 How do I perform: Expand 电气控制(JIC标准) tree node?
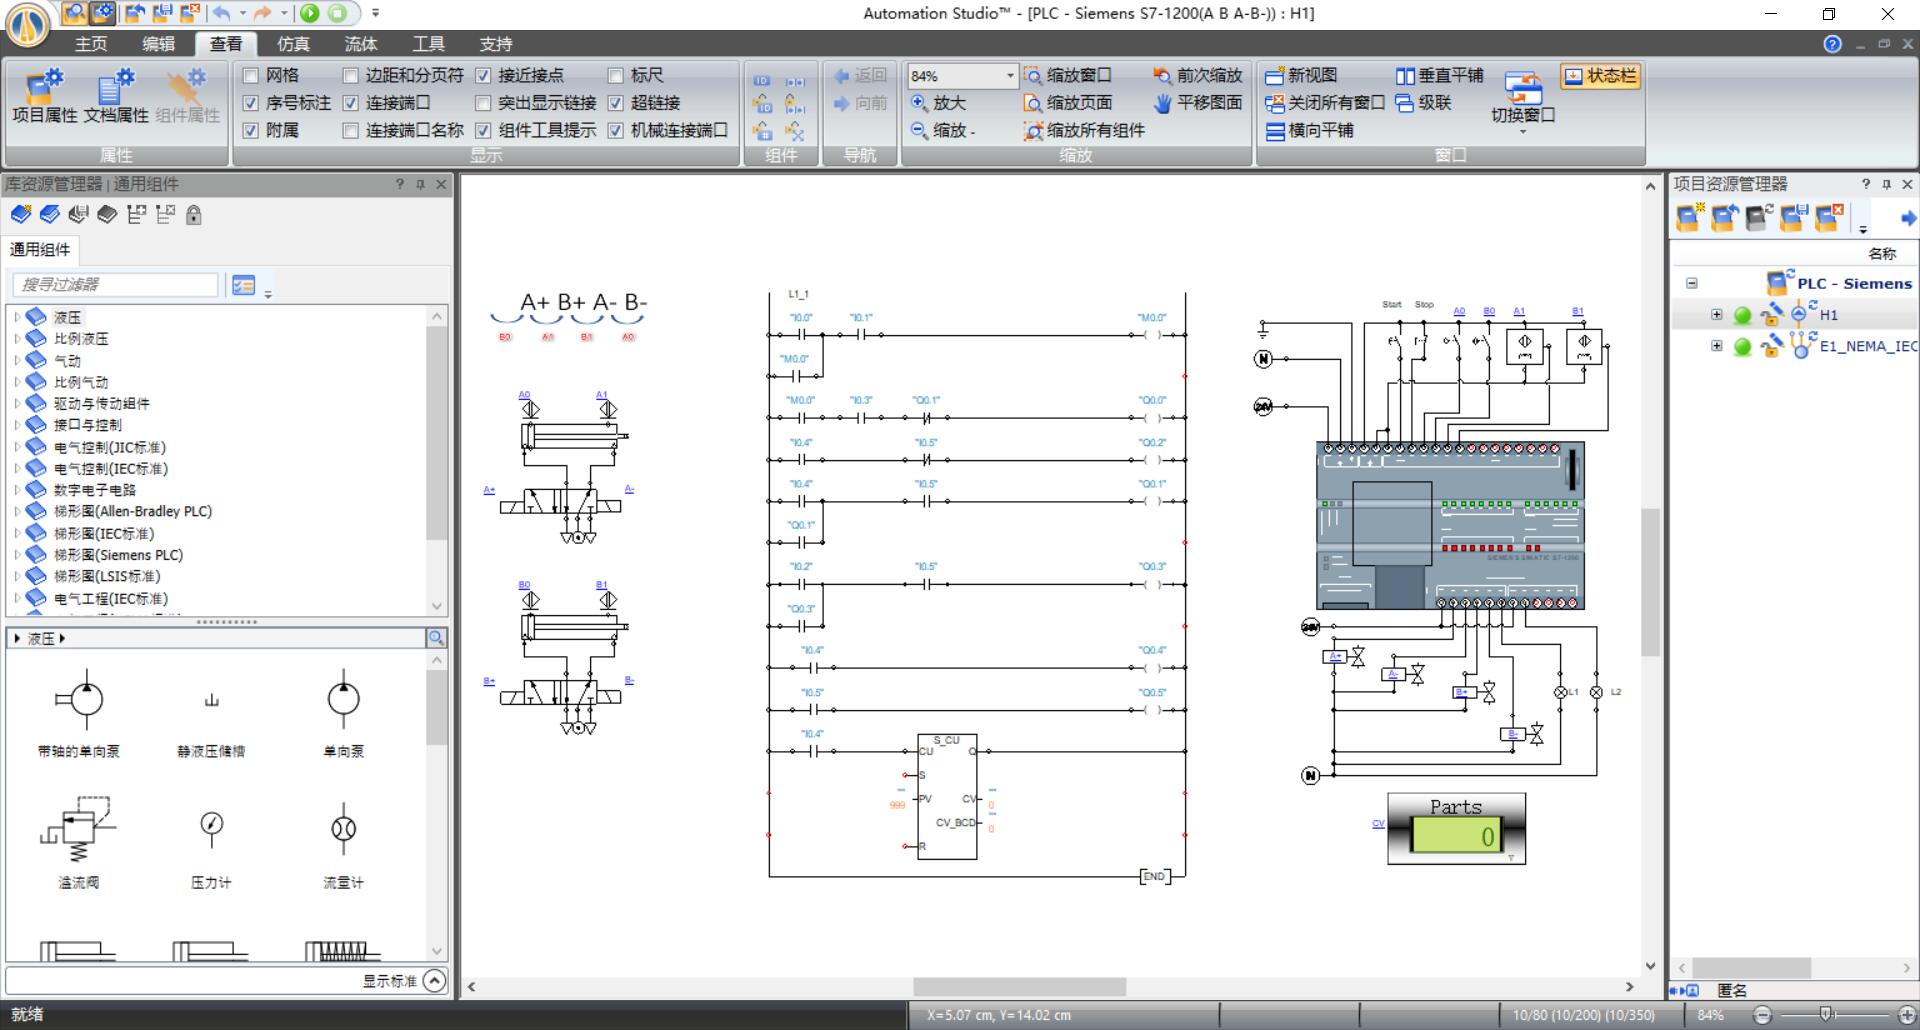[x=16, y=447]
